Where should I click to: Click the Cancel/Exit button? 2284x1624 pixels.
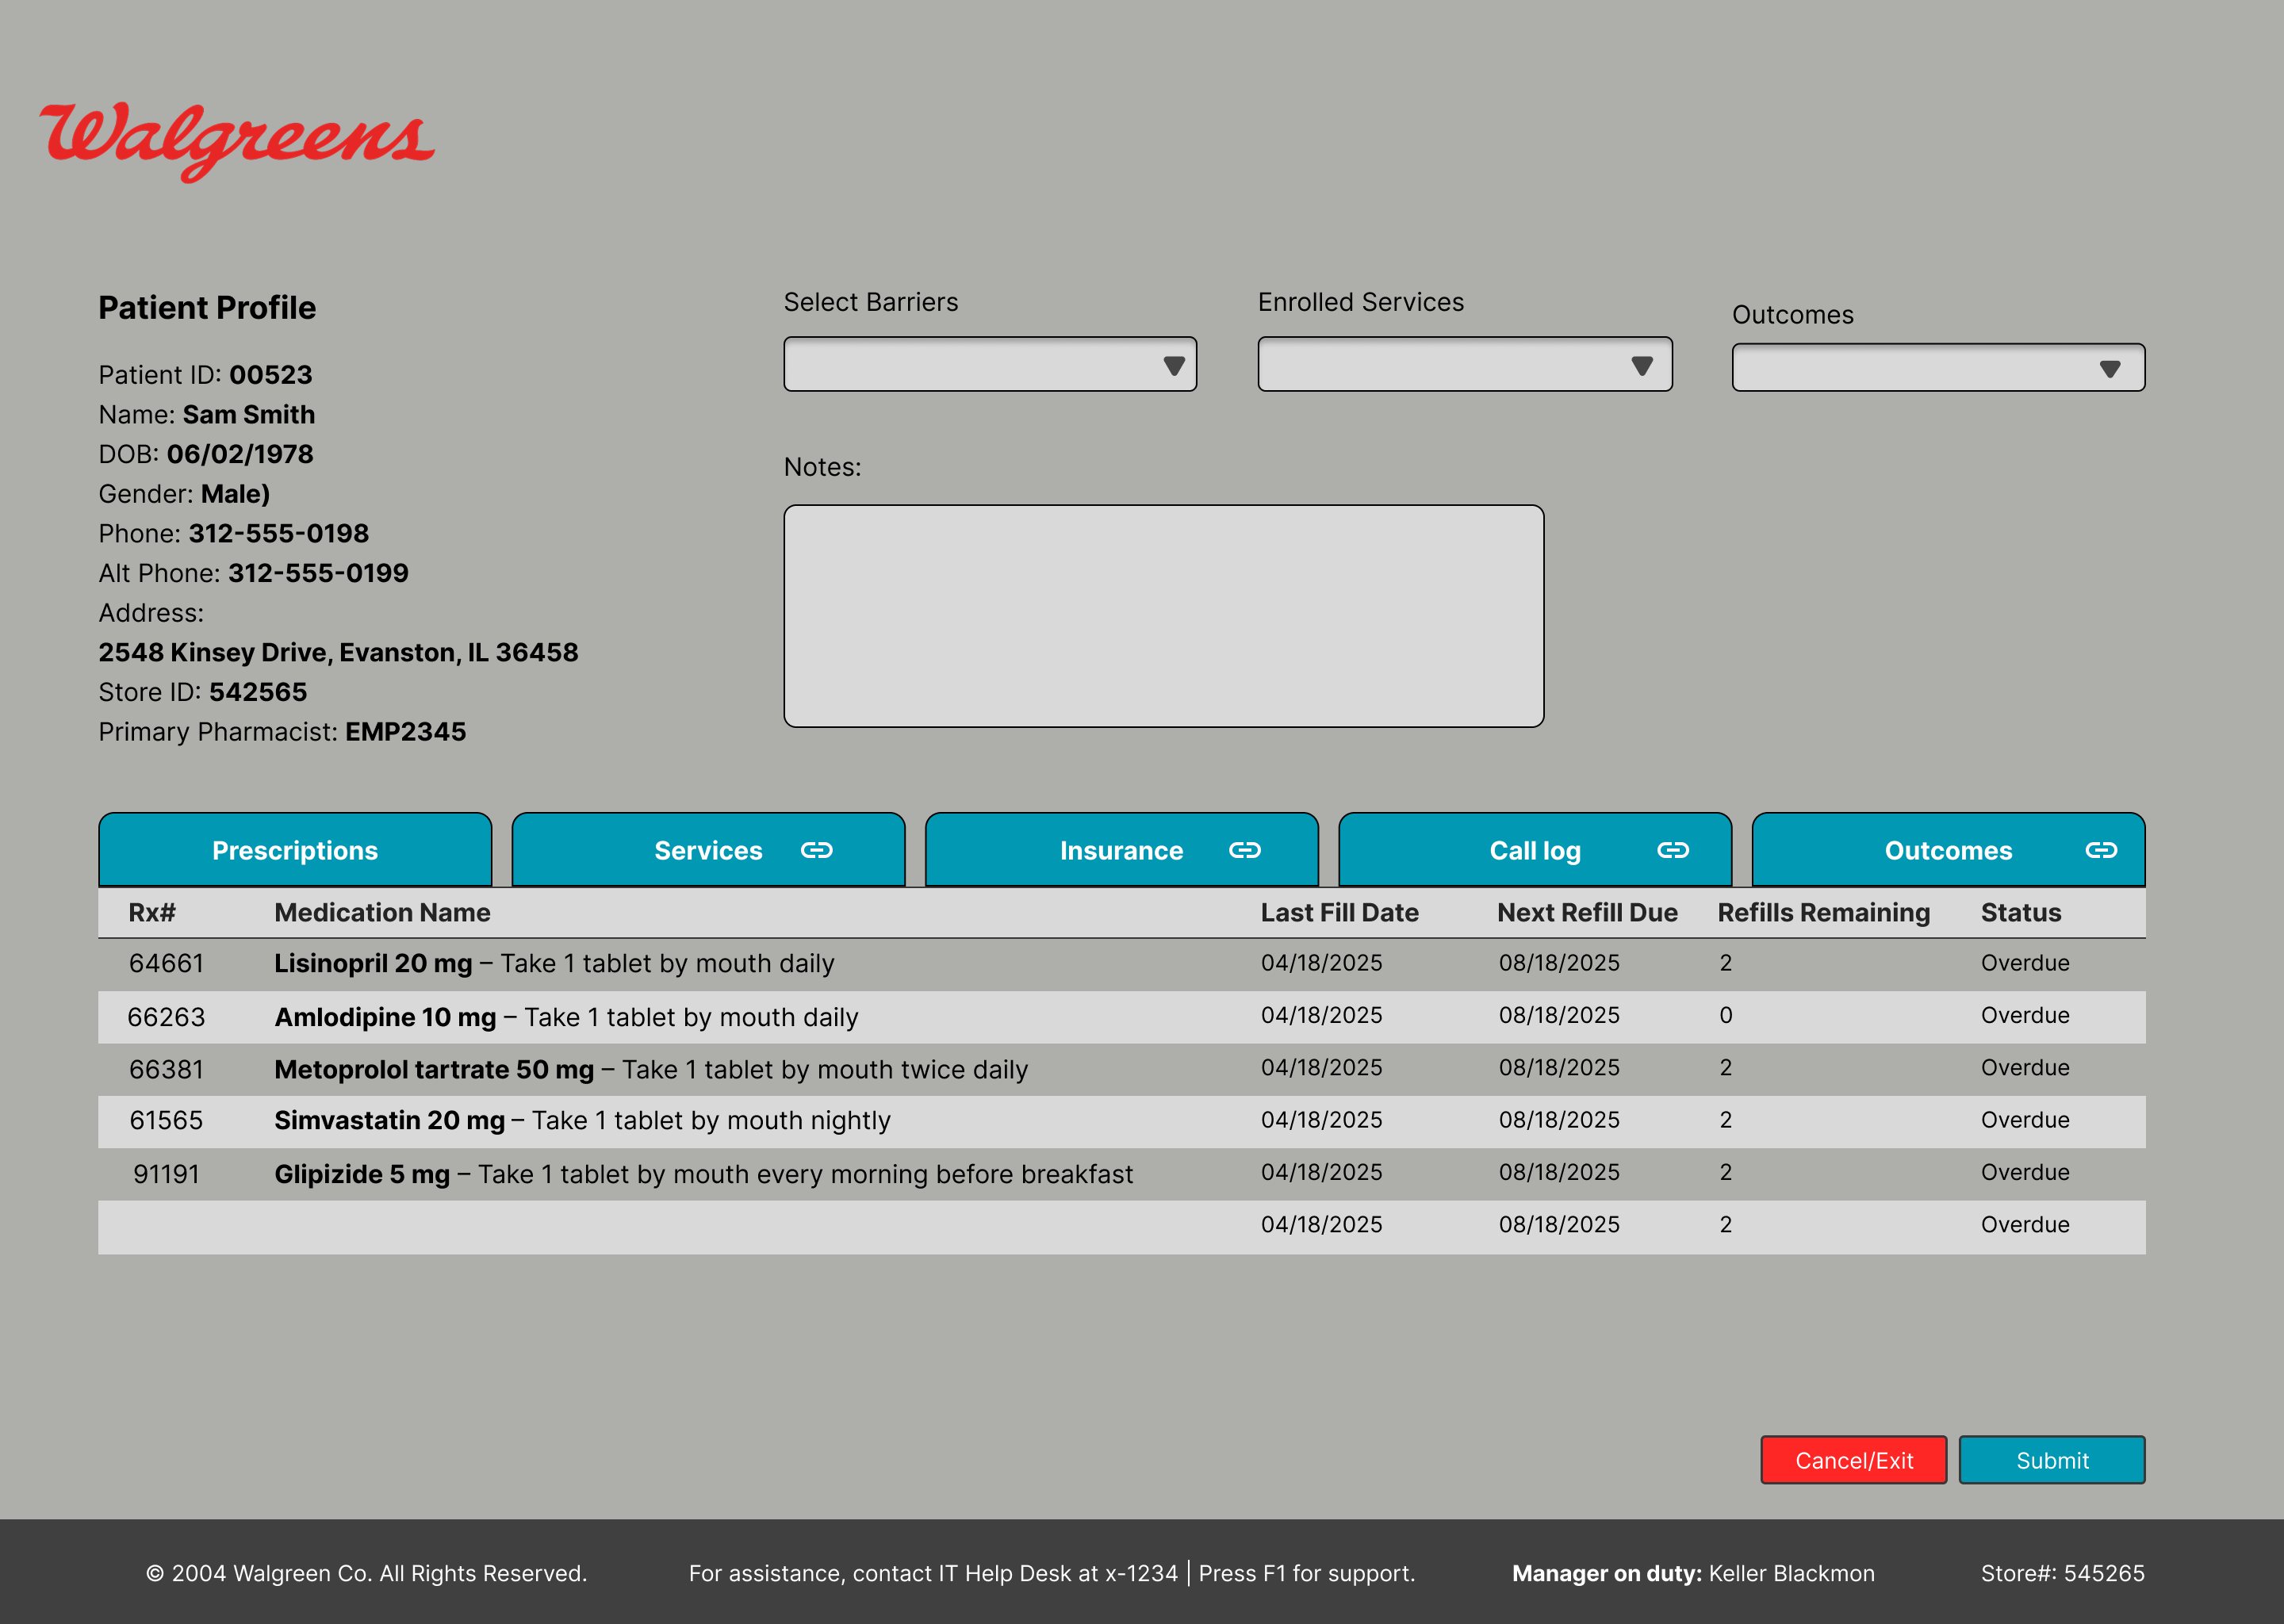click(x=1853, y=1460)
